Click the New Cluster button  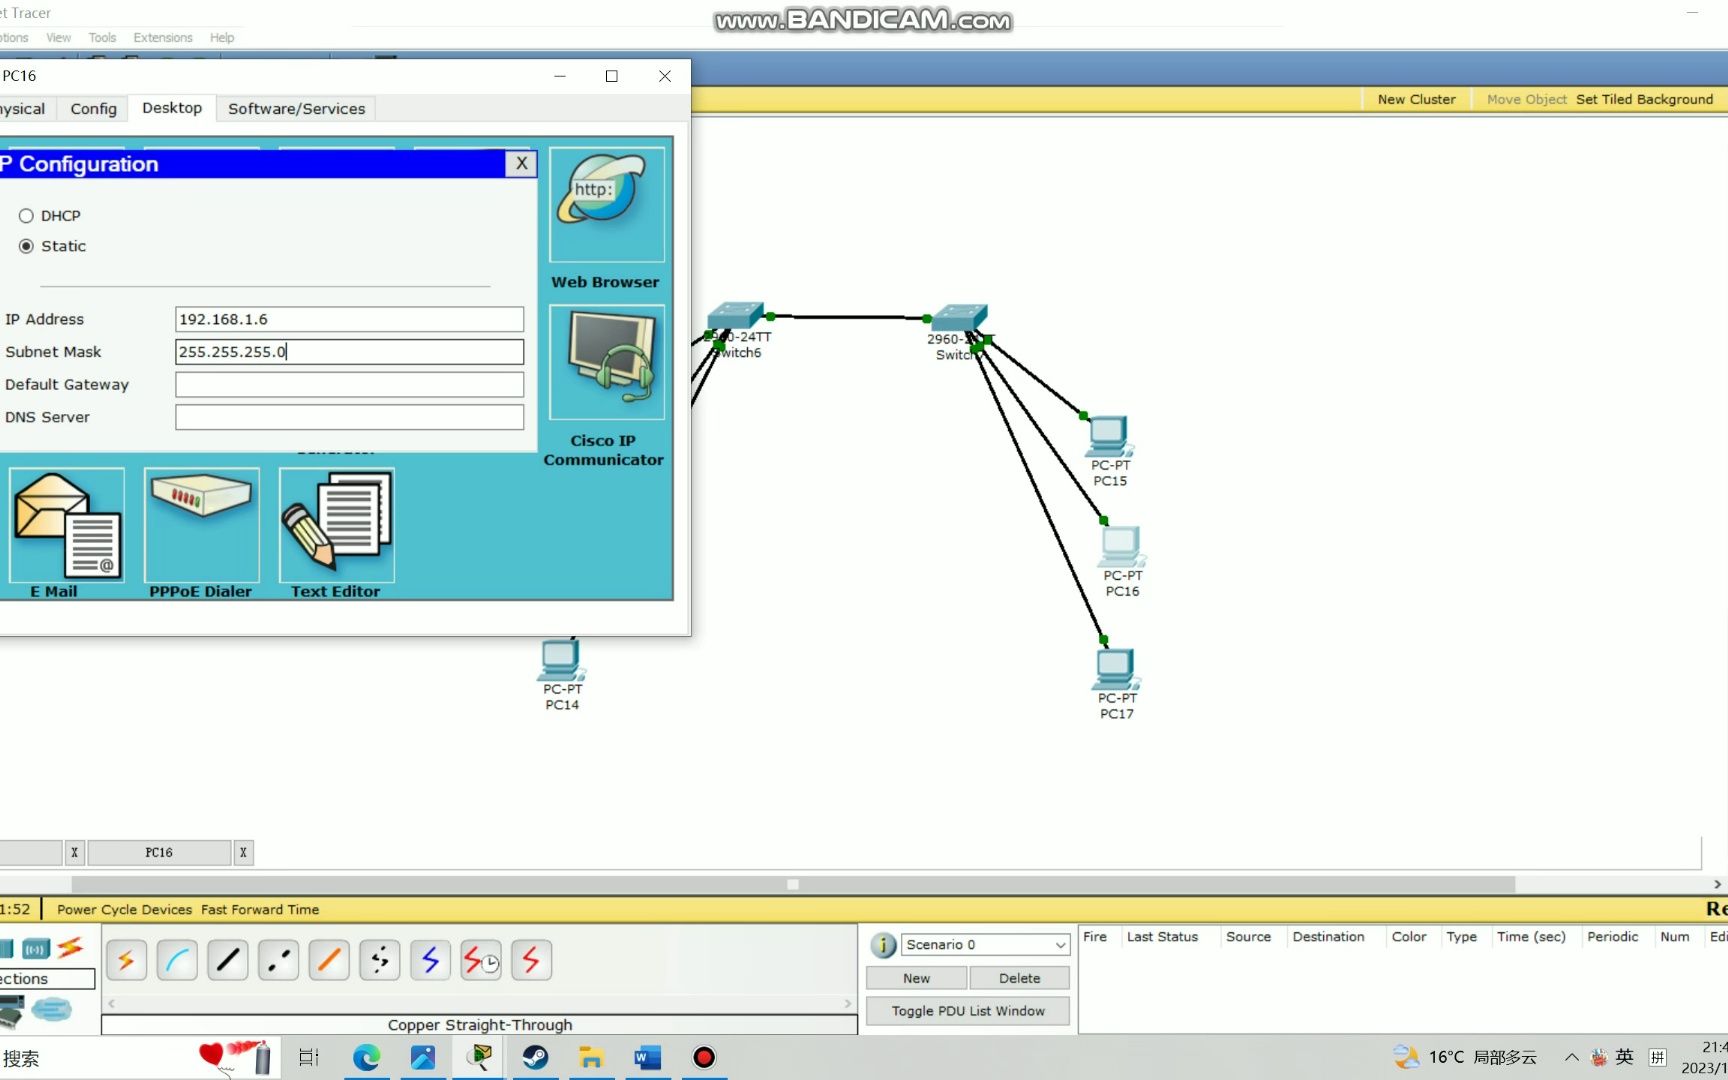pos(1416,99)
